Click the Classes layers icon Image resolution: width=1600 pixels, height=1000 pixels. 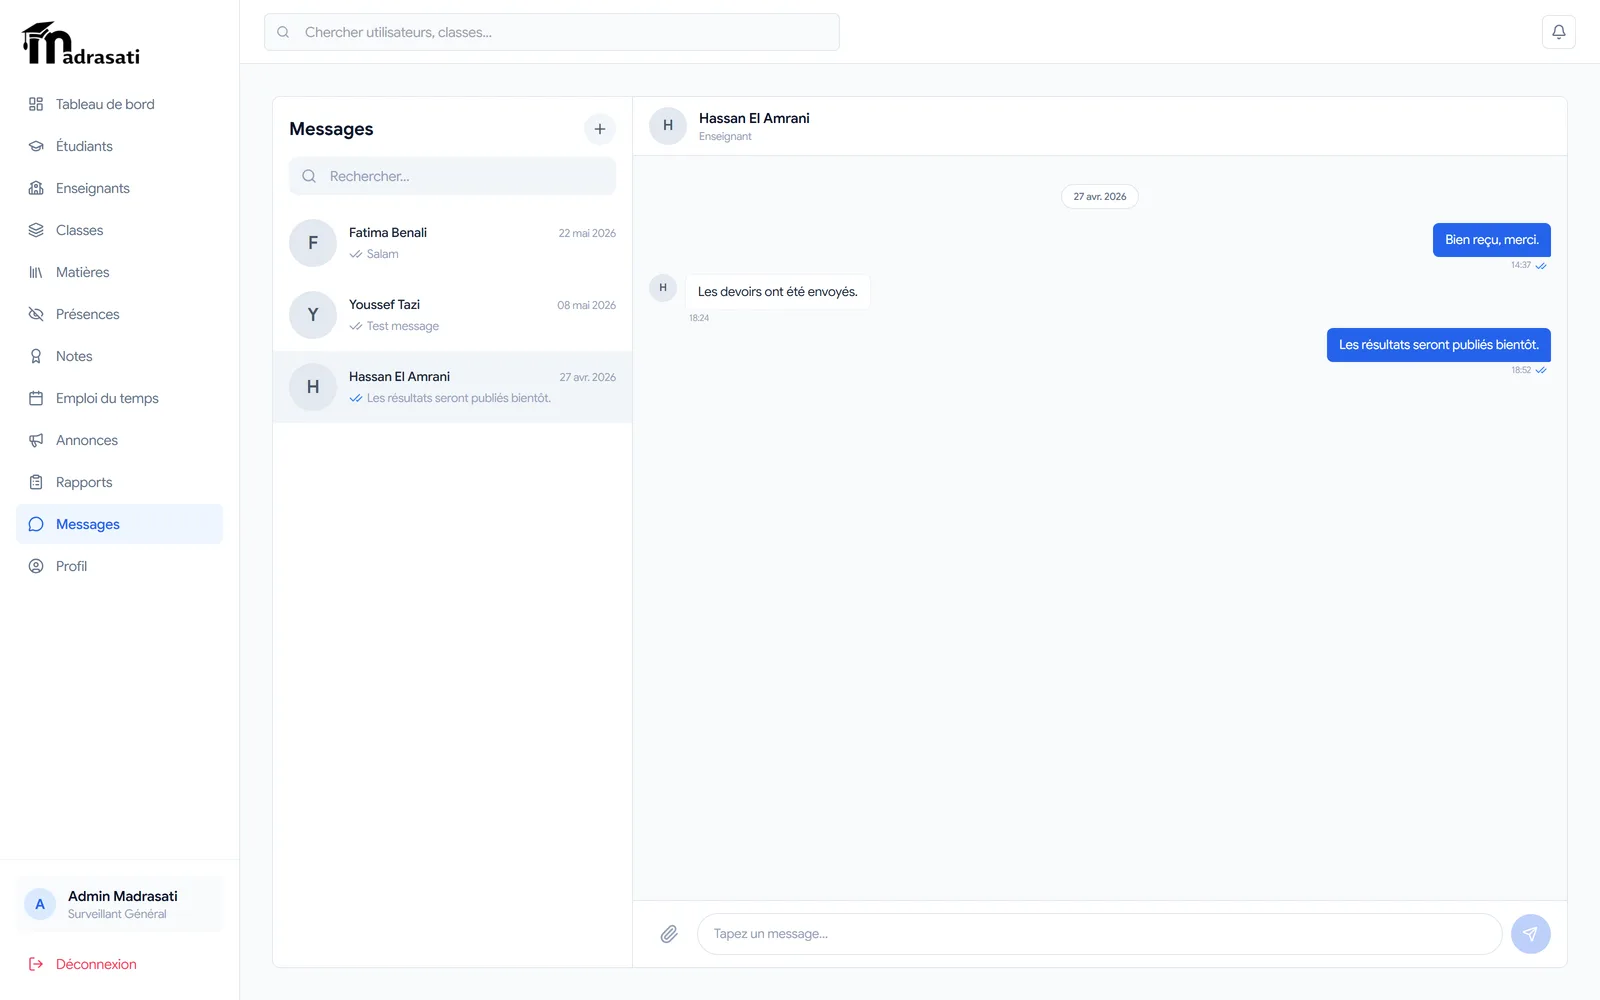tap(36, 230)
